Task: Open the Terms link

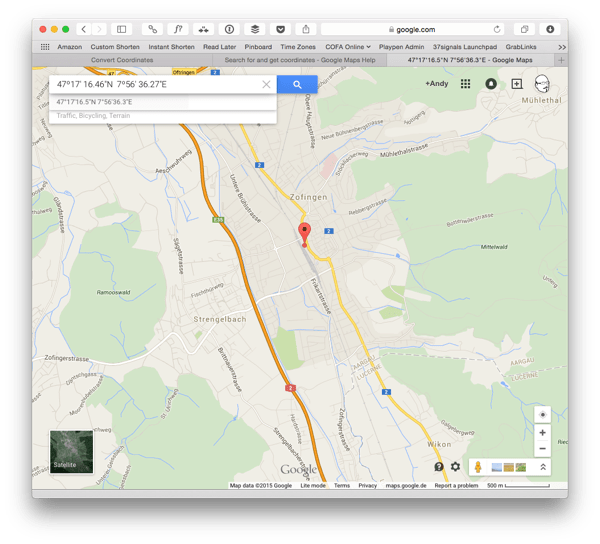Action: click(342, 485)
